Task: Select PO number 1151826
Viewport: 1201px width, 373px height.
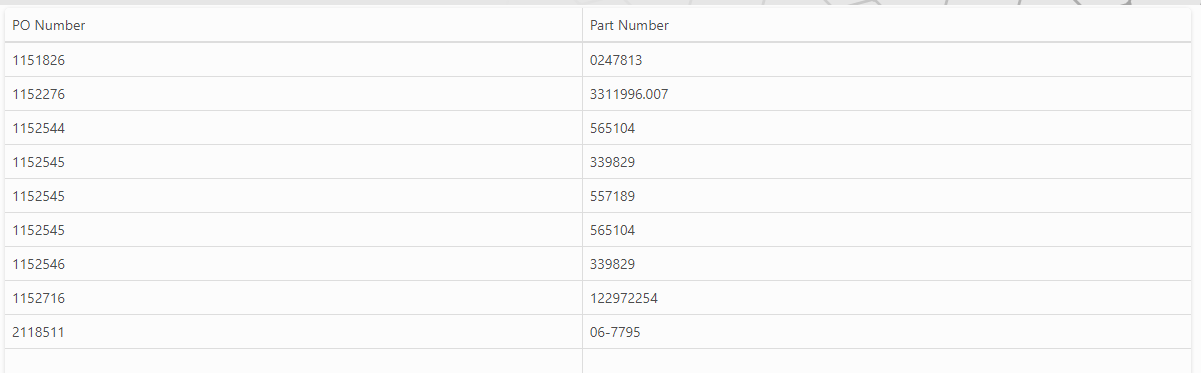Action: point(38,60)
